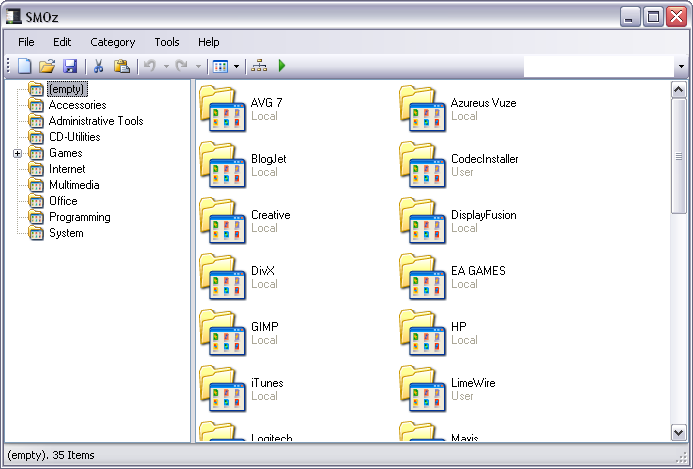This screenshot has width=693, height=469.
Task: Expand the Games tree node
Action: tap(17, 153)
